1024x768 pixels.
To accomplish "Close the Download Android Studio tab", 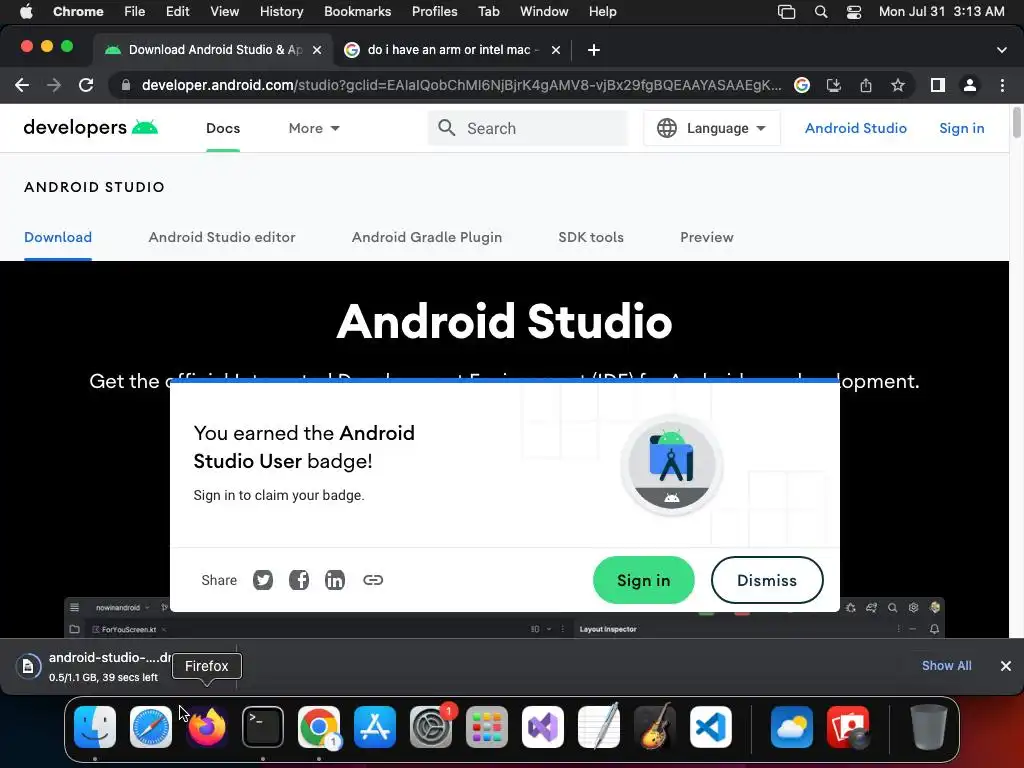I will point(317,50).
